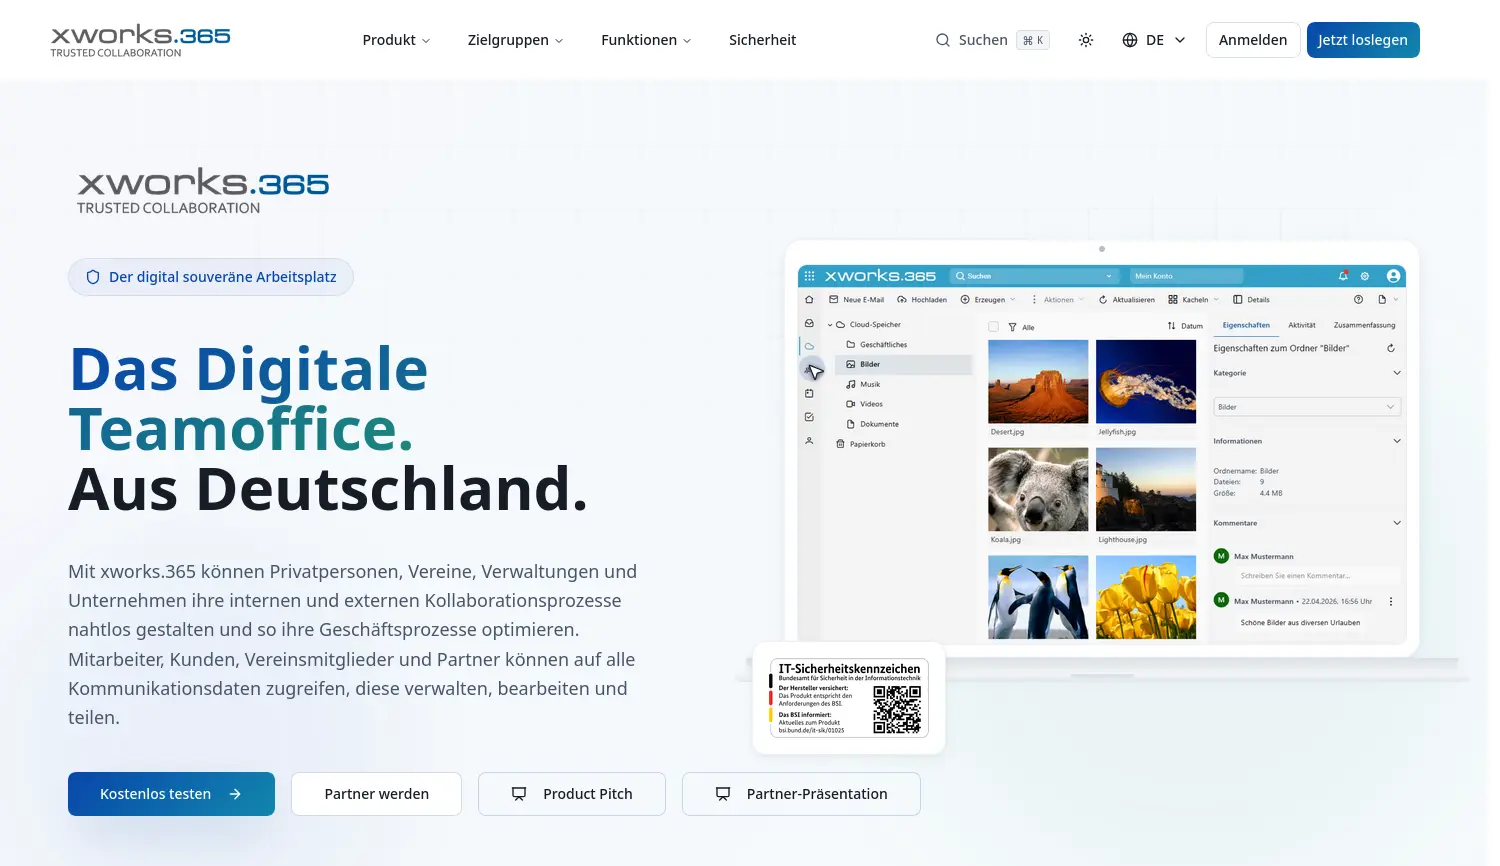The width and height of the screenshot is (1500, 866).
Task: Click Neue E-Mail in mockup toolbar
Action: click(x=856, y=300)
